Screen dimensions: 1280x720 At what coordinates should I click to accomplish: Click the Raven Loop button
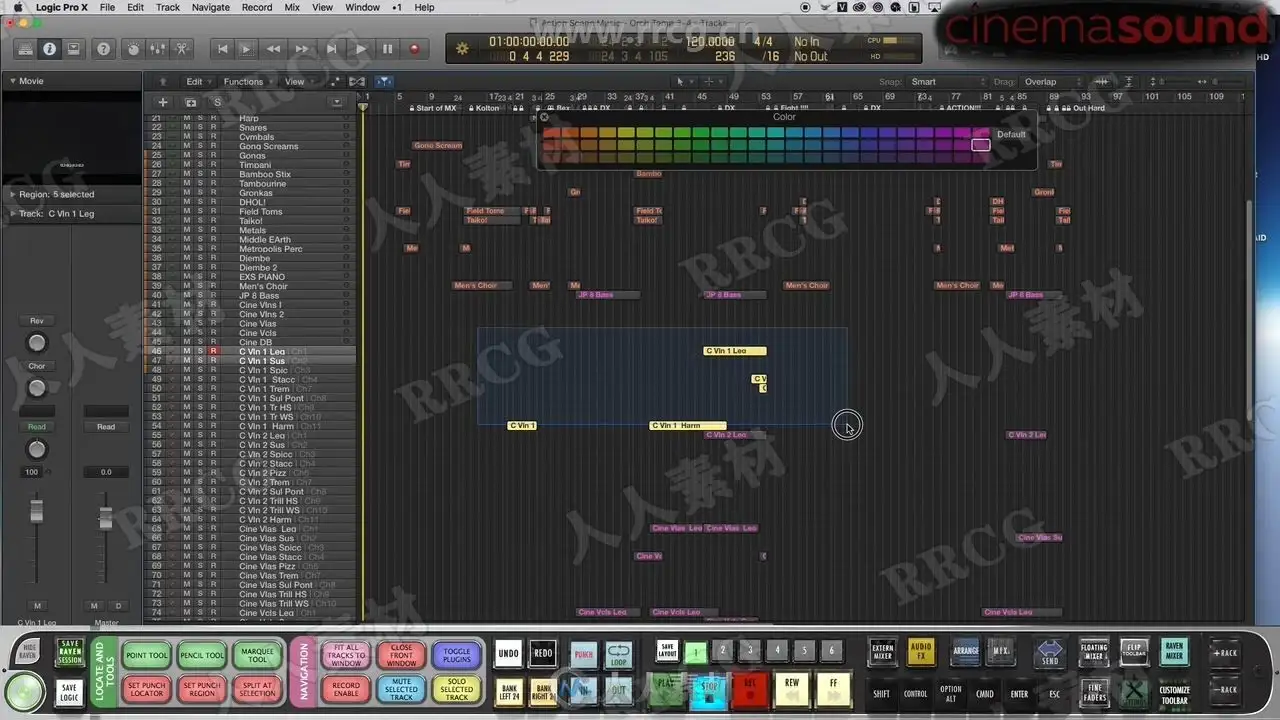pos(619,655)
